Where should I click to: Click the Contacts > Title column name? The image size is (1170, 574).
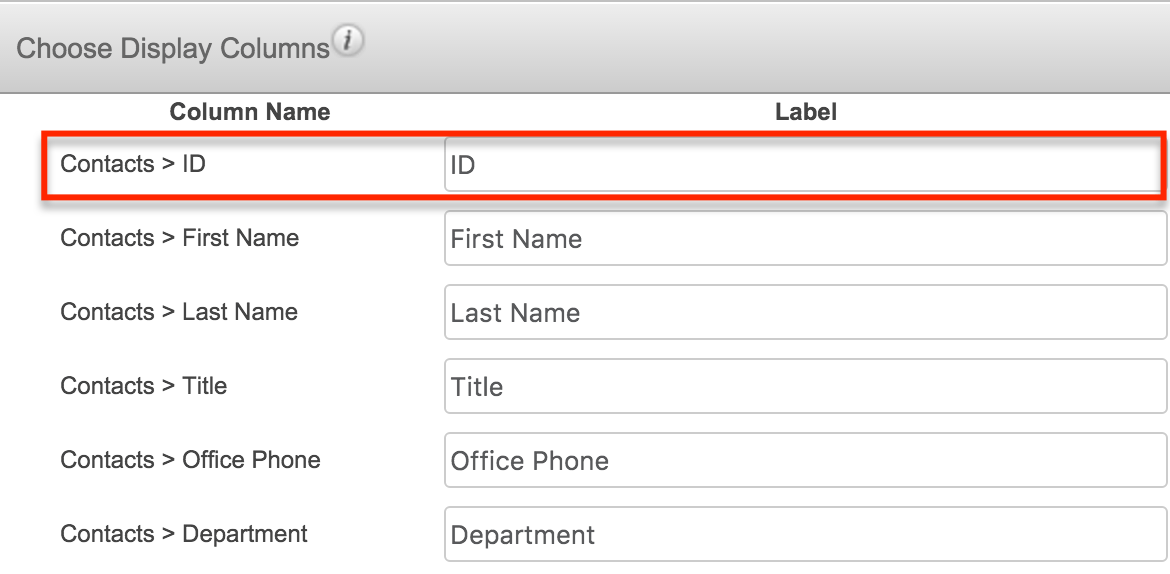[x=144, y=386]
